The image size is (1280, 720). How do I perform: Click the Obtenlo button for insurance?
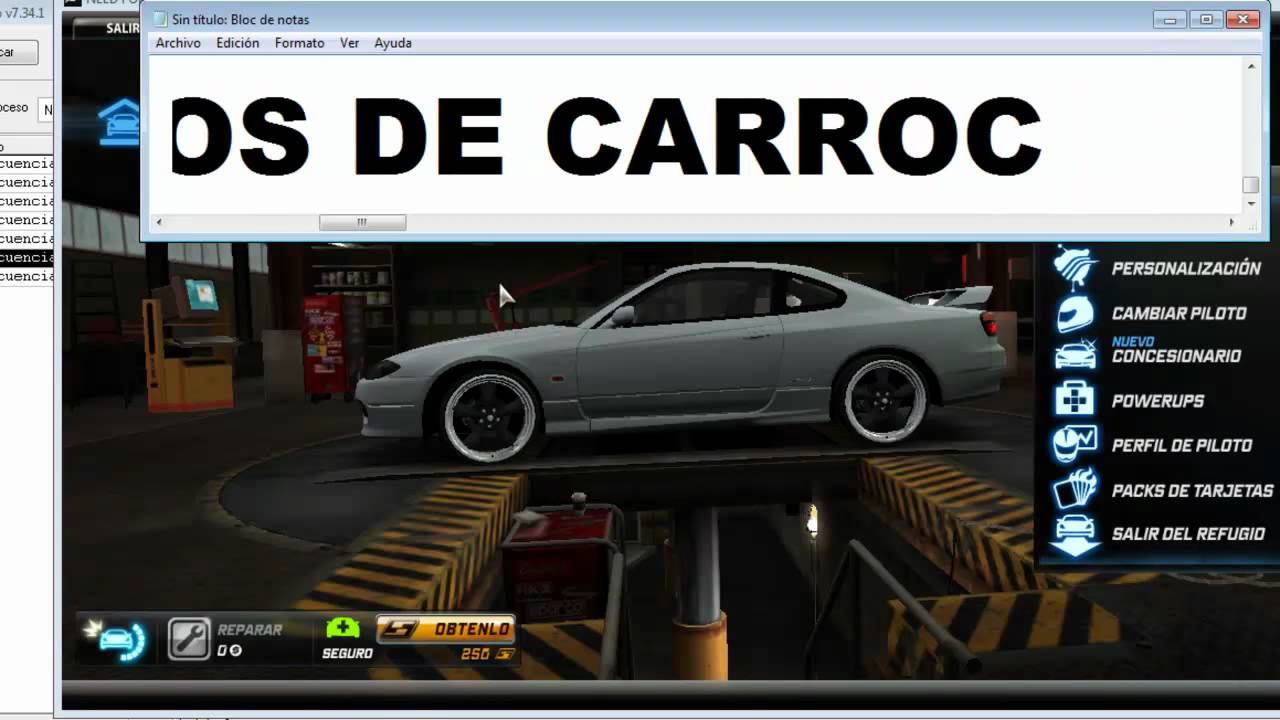pos(445,629)
